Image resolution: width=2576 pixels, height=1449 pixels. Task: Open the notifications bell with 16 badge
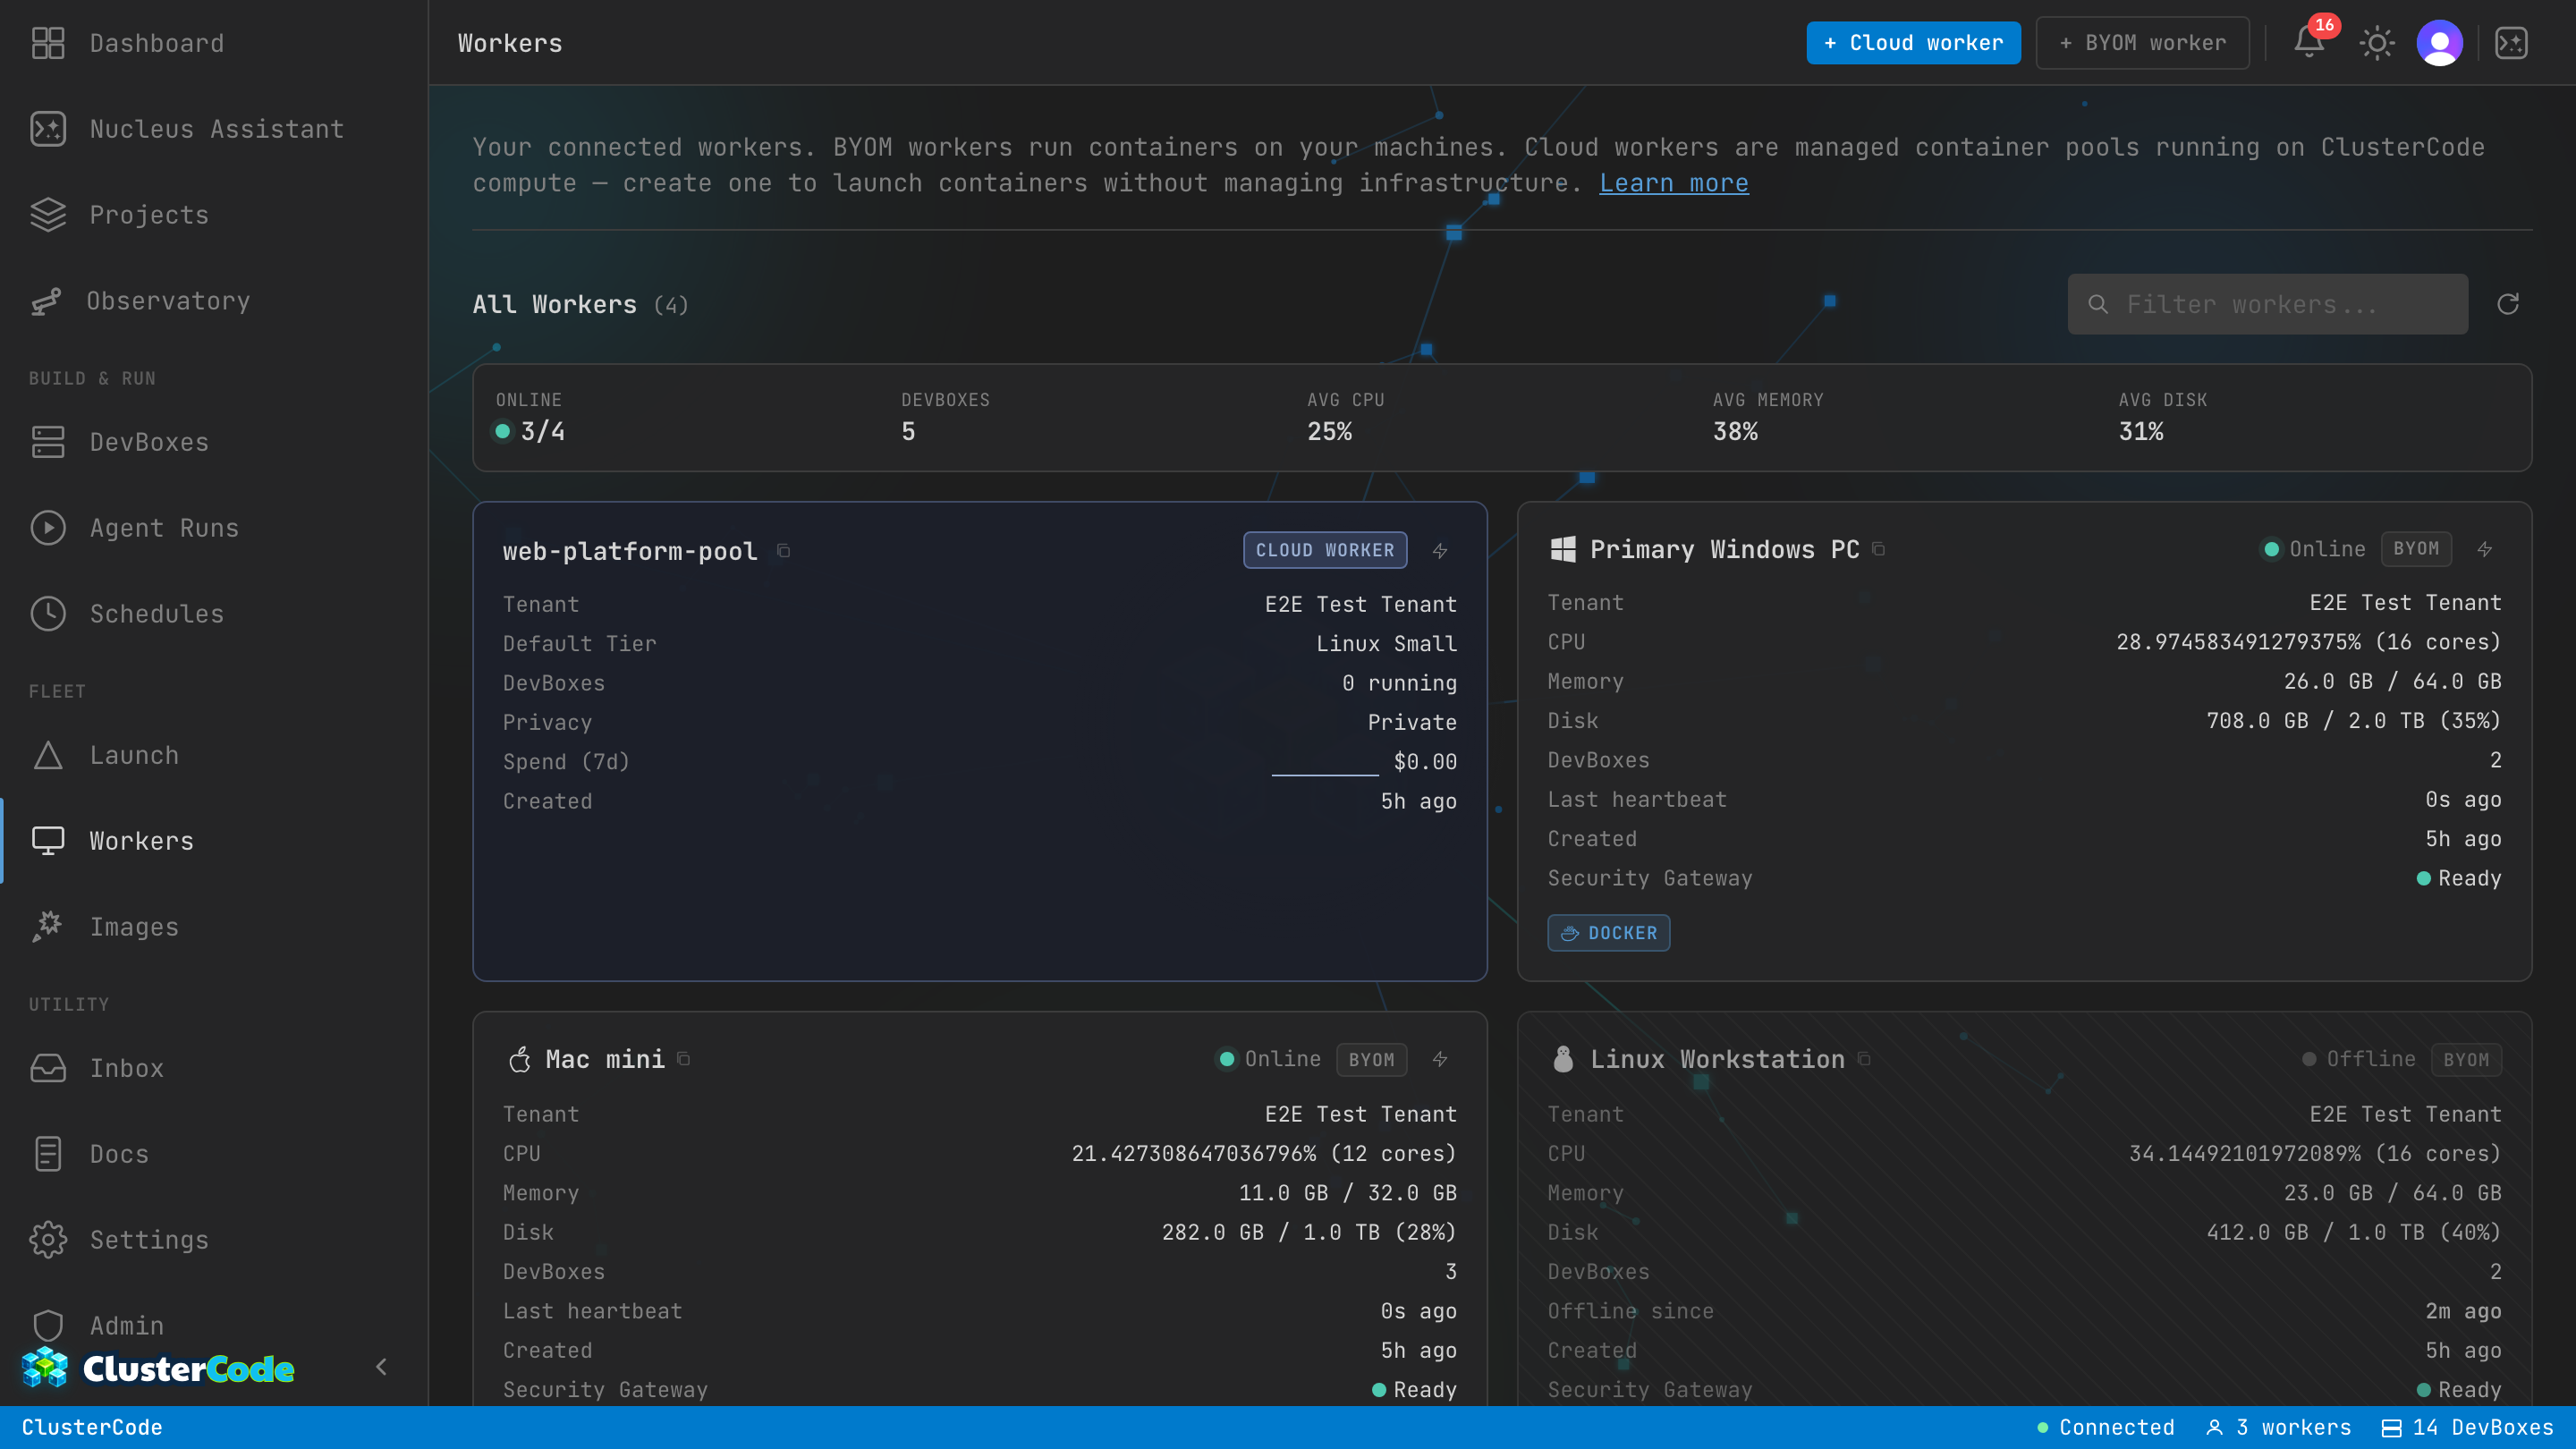click(2309, 42)
